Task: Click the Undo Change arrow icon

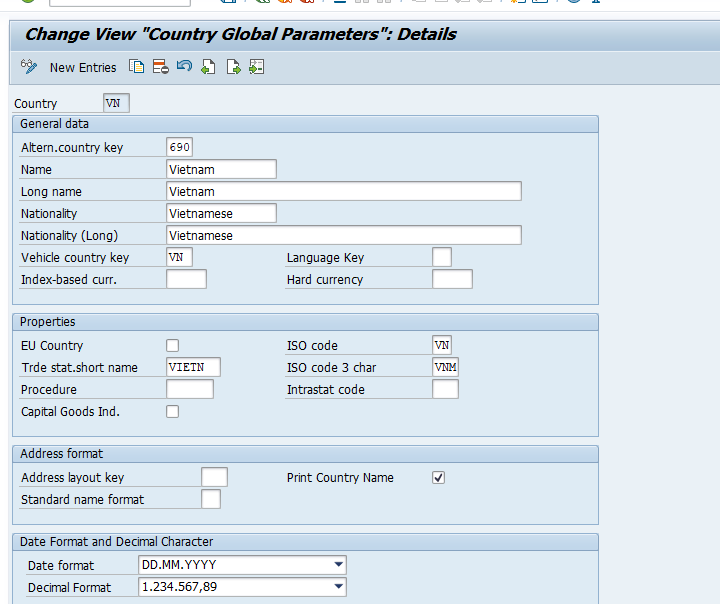Action: point(184,67)
